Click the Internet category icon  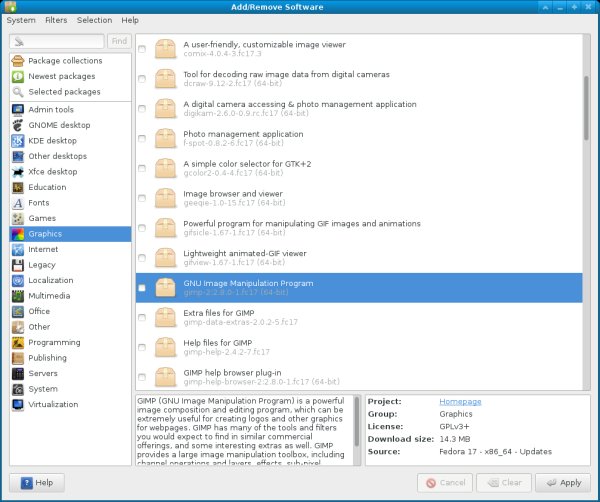[18, 249]
